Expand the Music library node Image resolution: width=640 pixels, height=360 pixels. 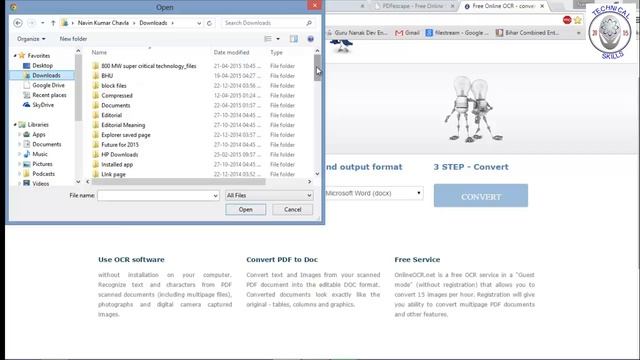tap(19, 154)
